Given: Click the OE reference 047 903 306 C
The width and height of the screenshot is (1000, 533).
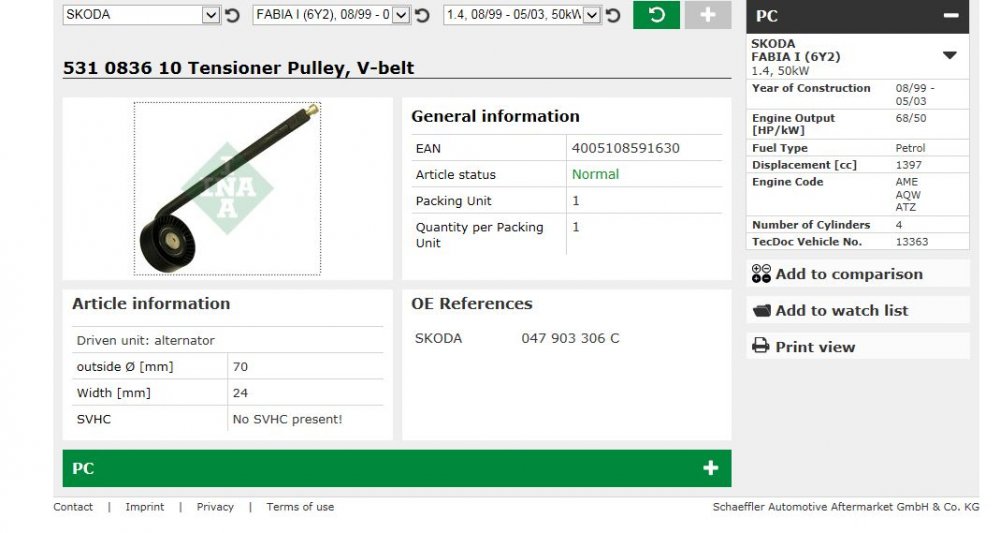Looking at the screenshot, I should [570, 339].
